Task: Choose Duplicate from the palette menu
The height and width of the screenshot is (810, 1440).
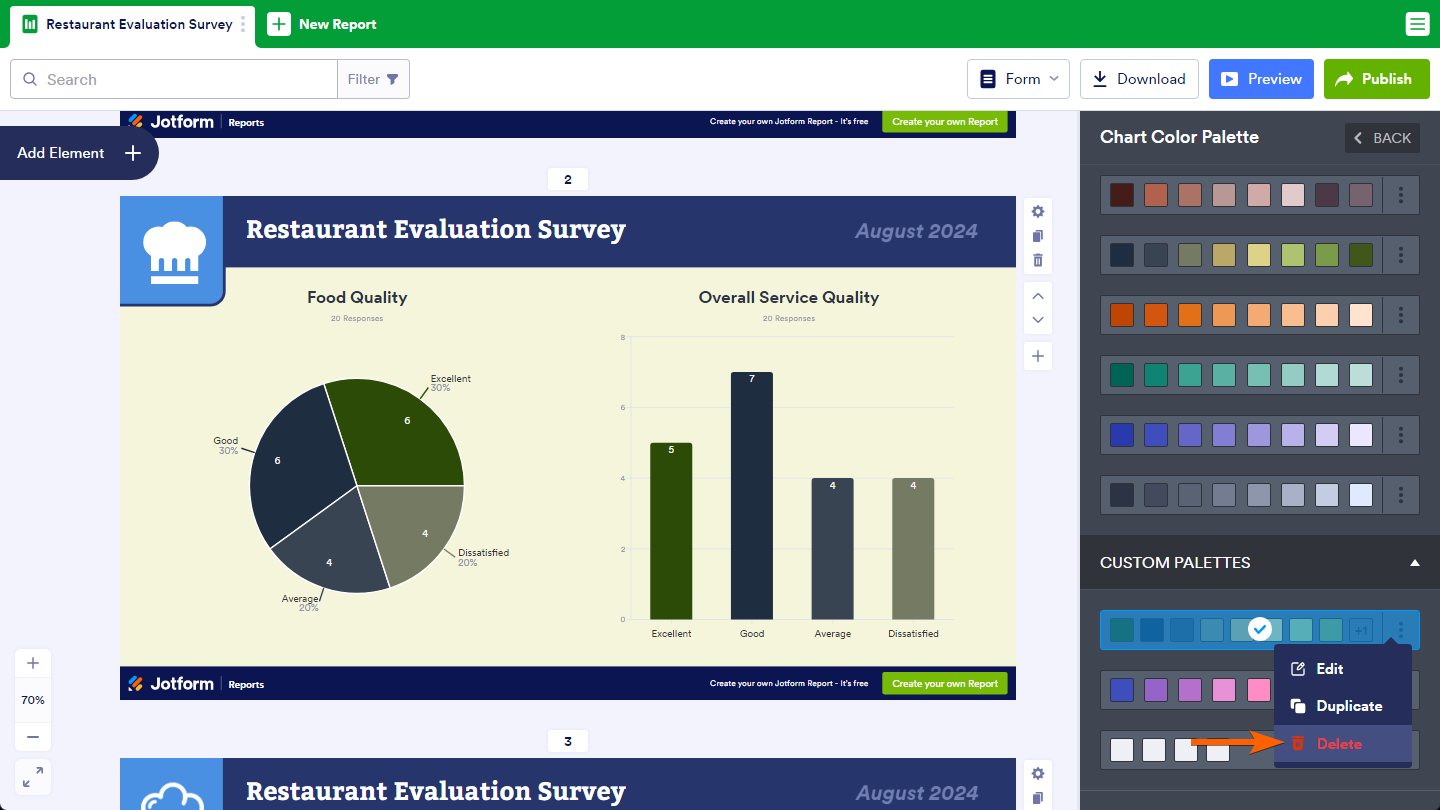Action: (x=1348, y=706)
